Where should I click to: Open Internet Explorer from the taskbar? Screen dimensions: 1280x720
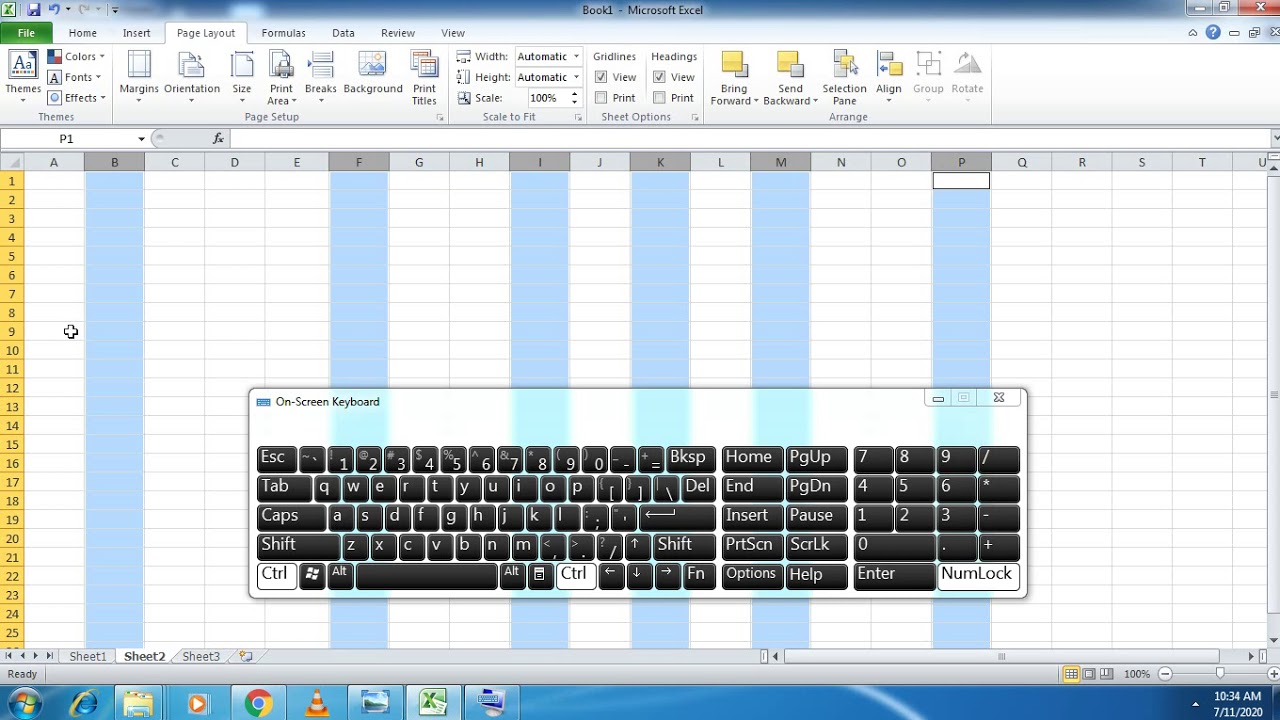pyautogui.click(x=84, y=704)
